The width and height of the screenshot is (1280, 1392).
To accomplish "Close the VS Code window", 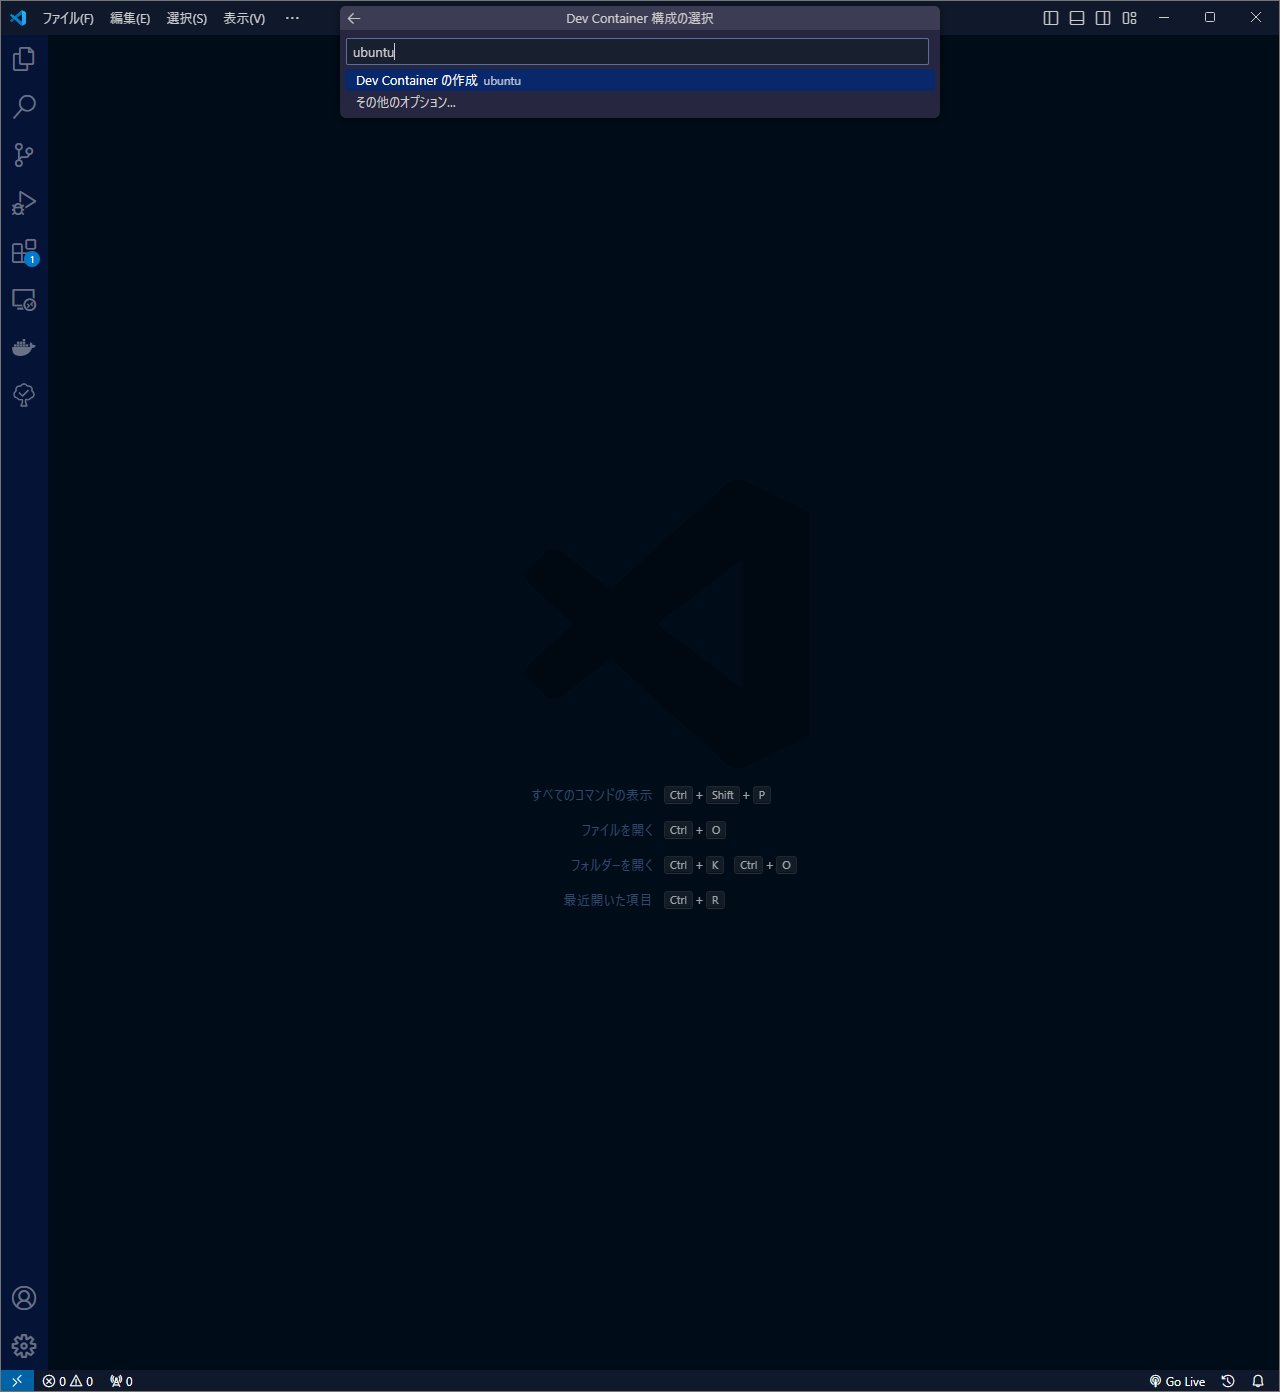I will click(1256, 18).
